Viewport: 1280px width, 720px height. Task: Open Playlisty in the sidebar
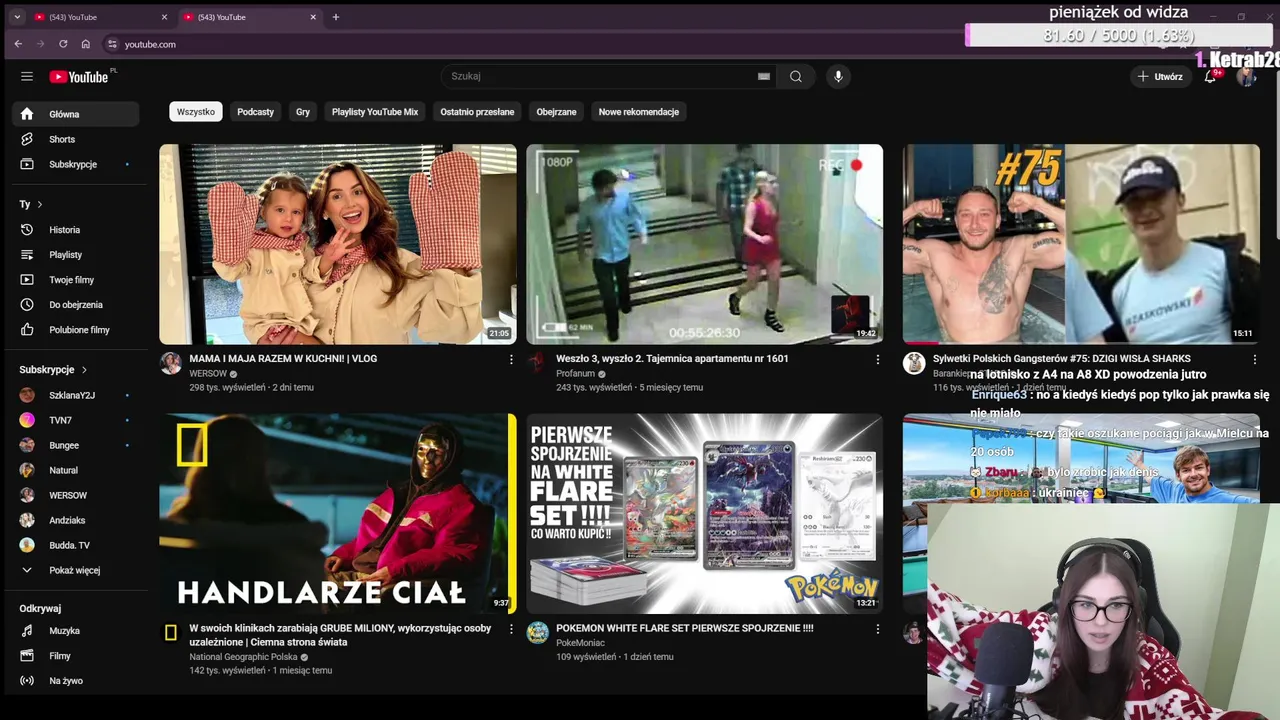75,255
